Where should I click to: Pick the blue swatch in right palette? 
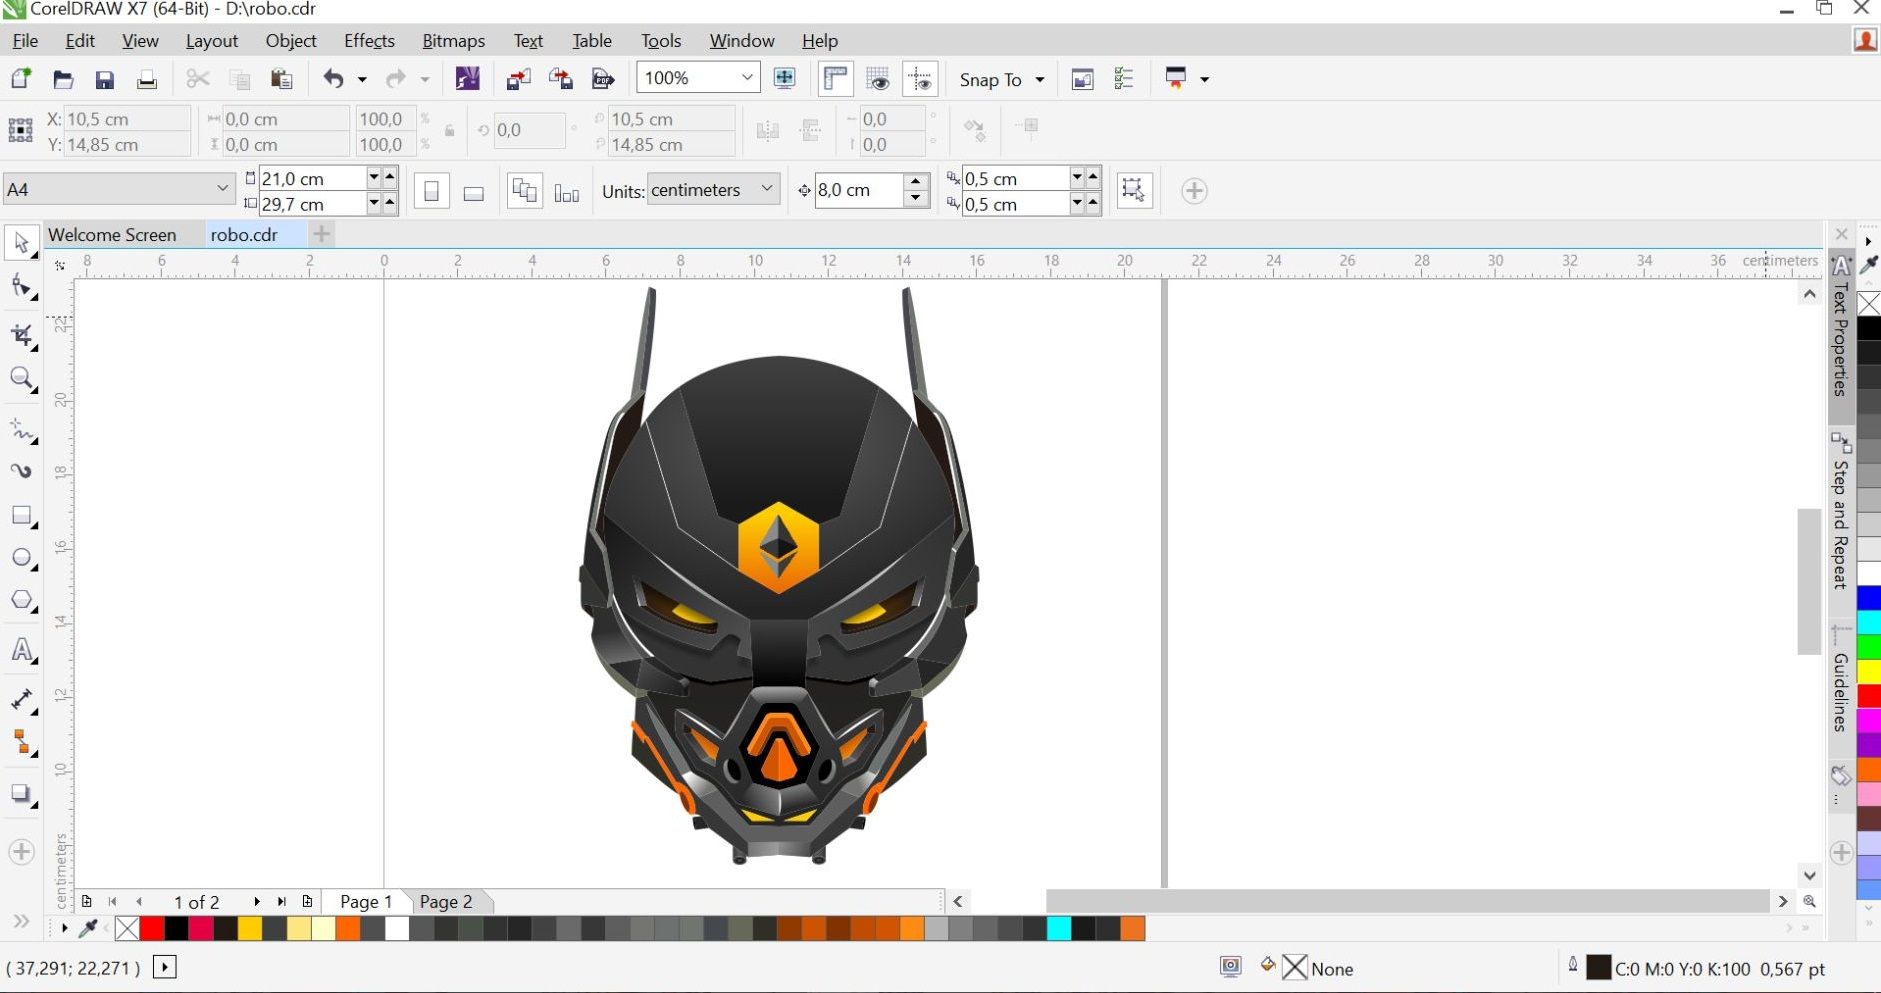click(1869, 598)
